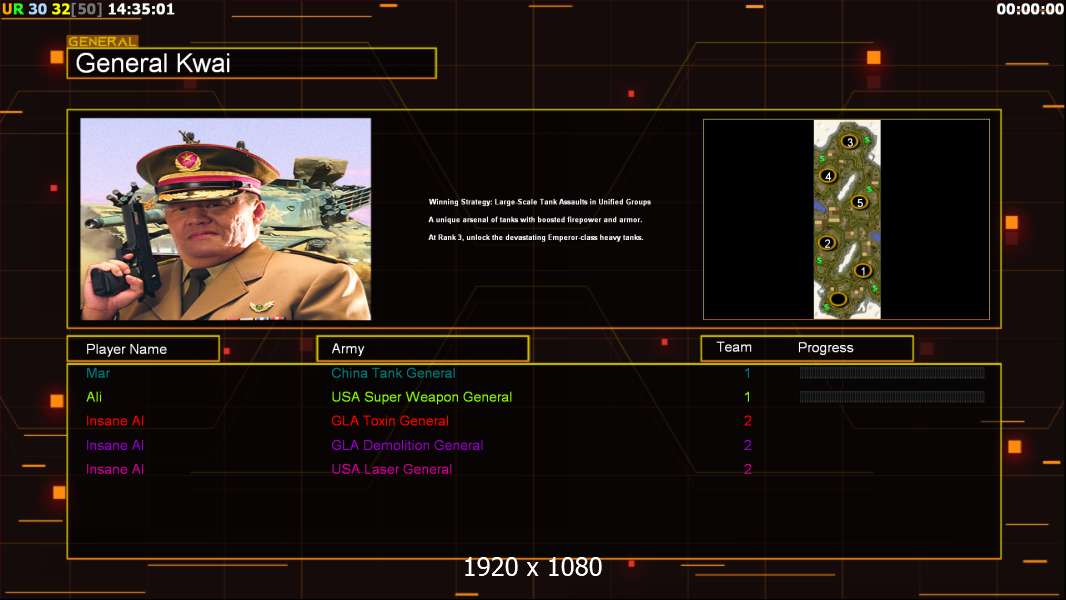Click start position 3 on the map
Image resolution: width=1066 pixels, height=600 pixels.
tap(849, 142)
